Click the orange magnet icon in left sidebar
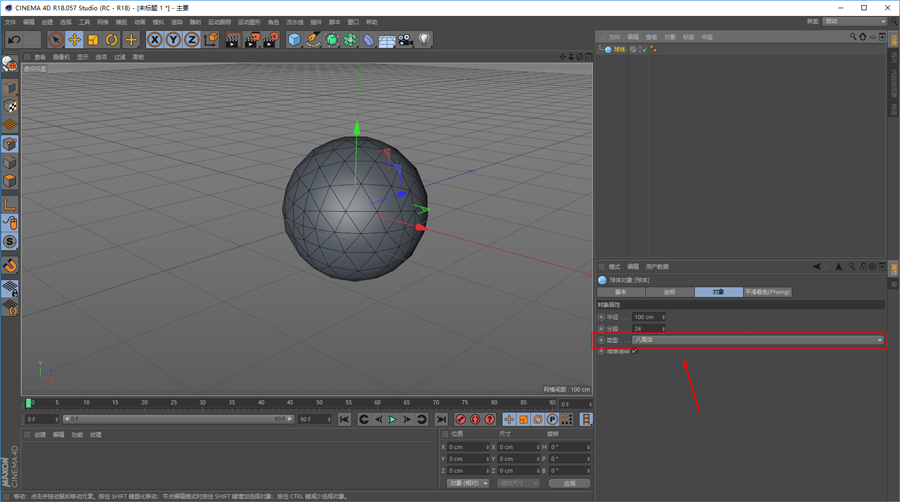Viewport: 900px width, 502px height. point(10,266)
